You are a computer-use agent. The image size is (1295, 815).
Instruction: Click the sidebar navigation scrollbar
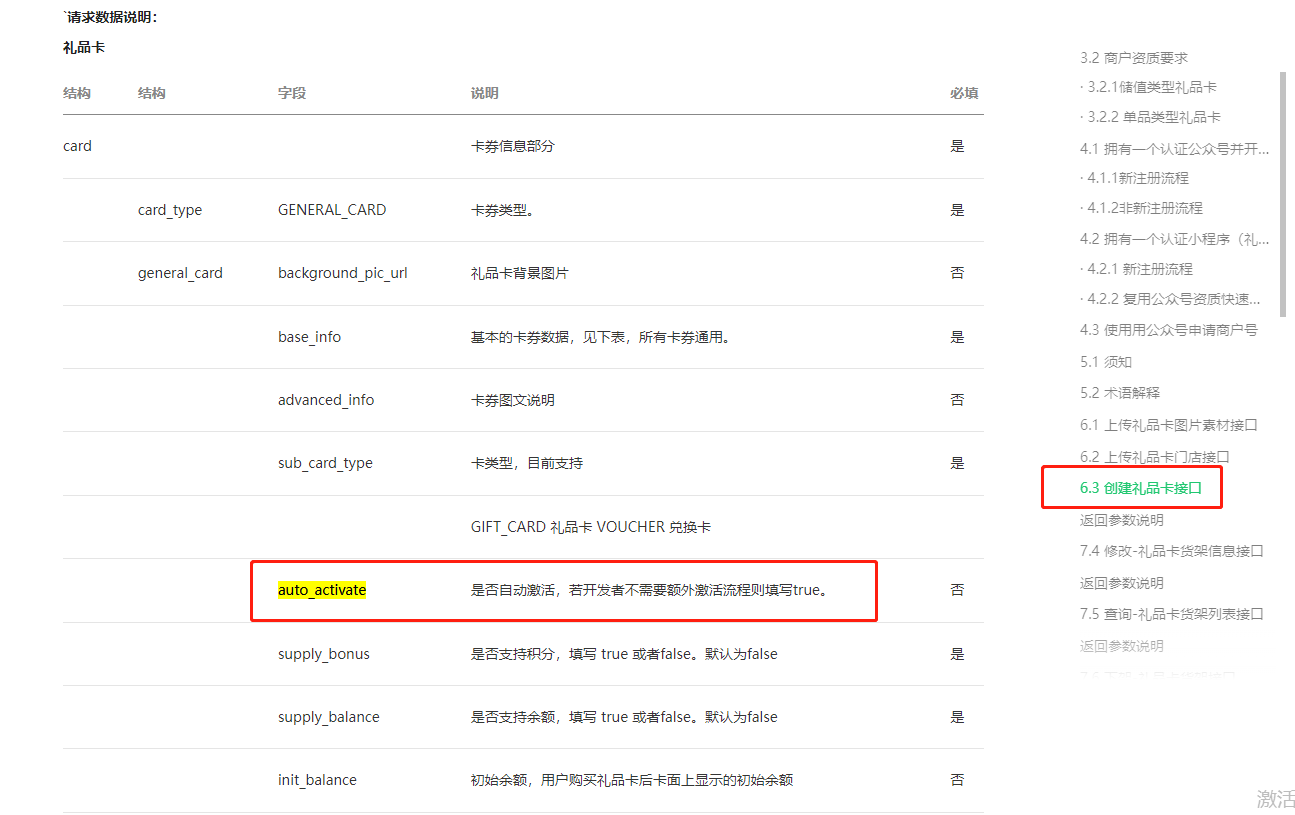click(x=1283, y=194)
